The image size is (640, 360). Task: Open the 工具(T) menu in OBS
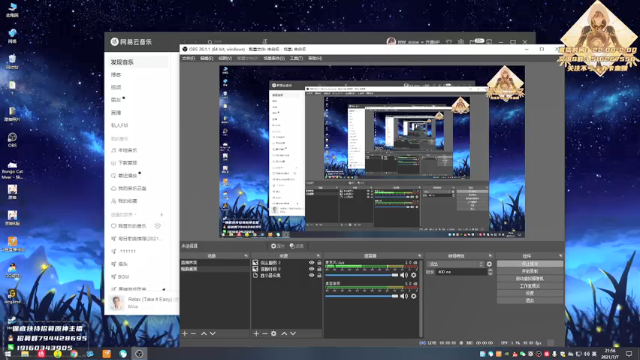pos(296,58)
